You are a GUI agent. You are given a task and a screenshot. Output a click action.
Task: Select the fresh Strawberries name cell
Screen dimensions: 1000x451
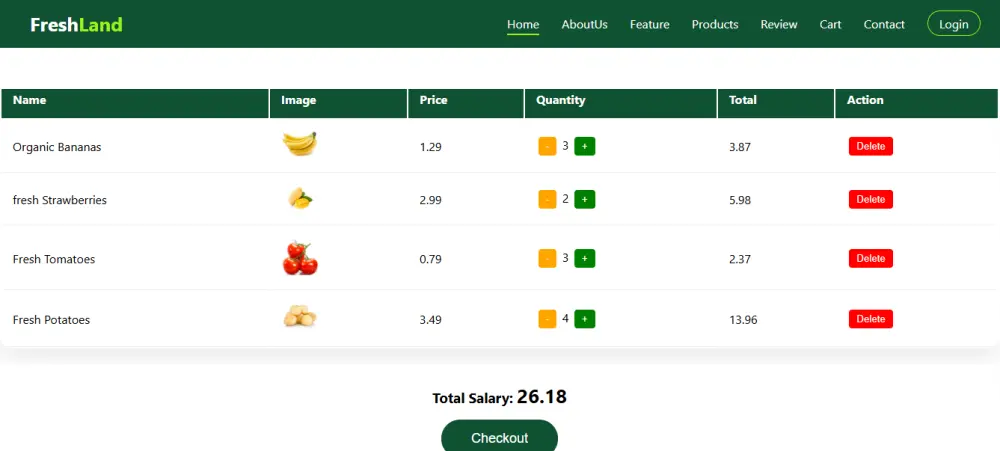coord(59,200)
